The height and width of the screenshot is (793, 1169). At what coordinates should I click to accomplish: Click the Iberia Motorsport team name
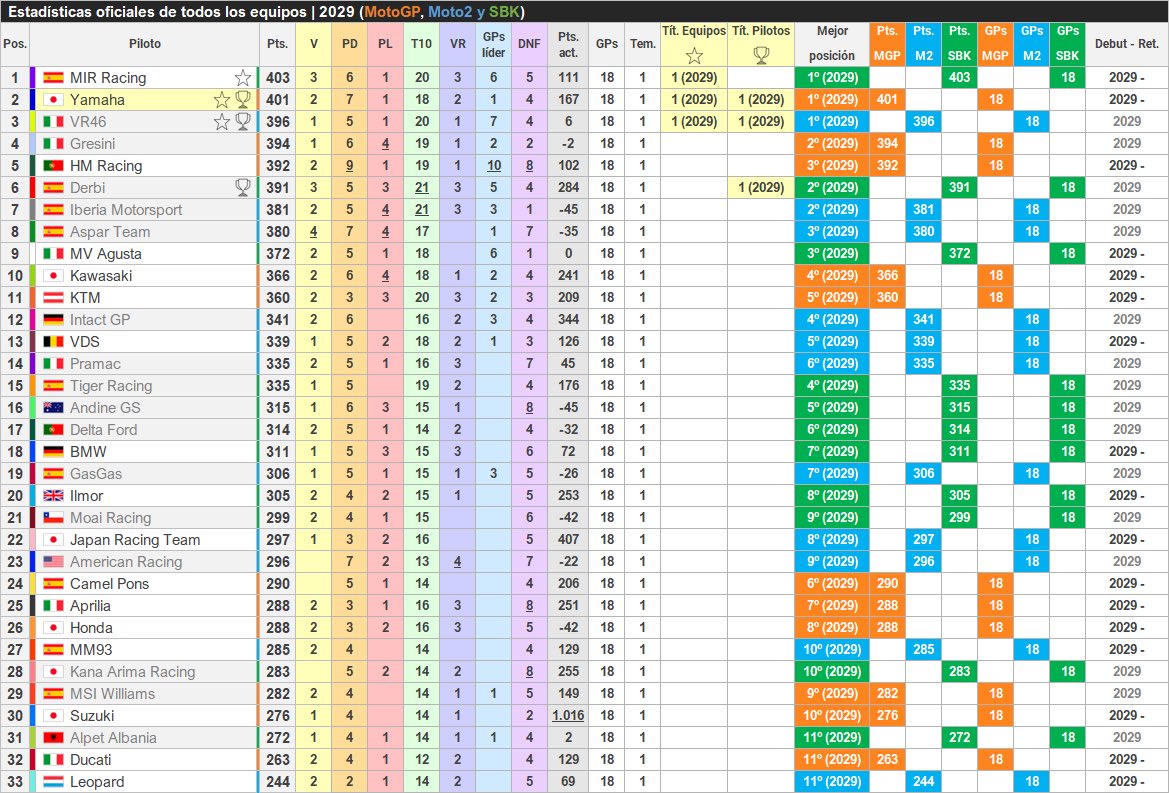coord(126,209)
